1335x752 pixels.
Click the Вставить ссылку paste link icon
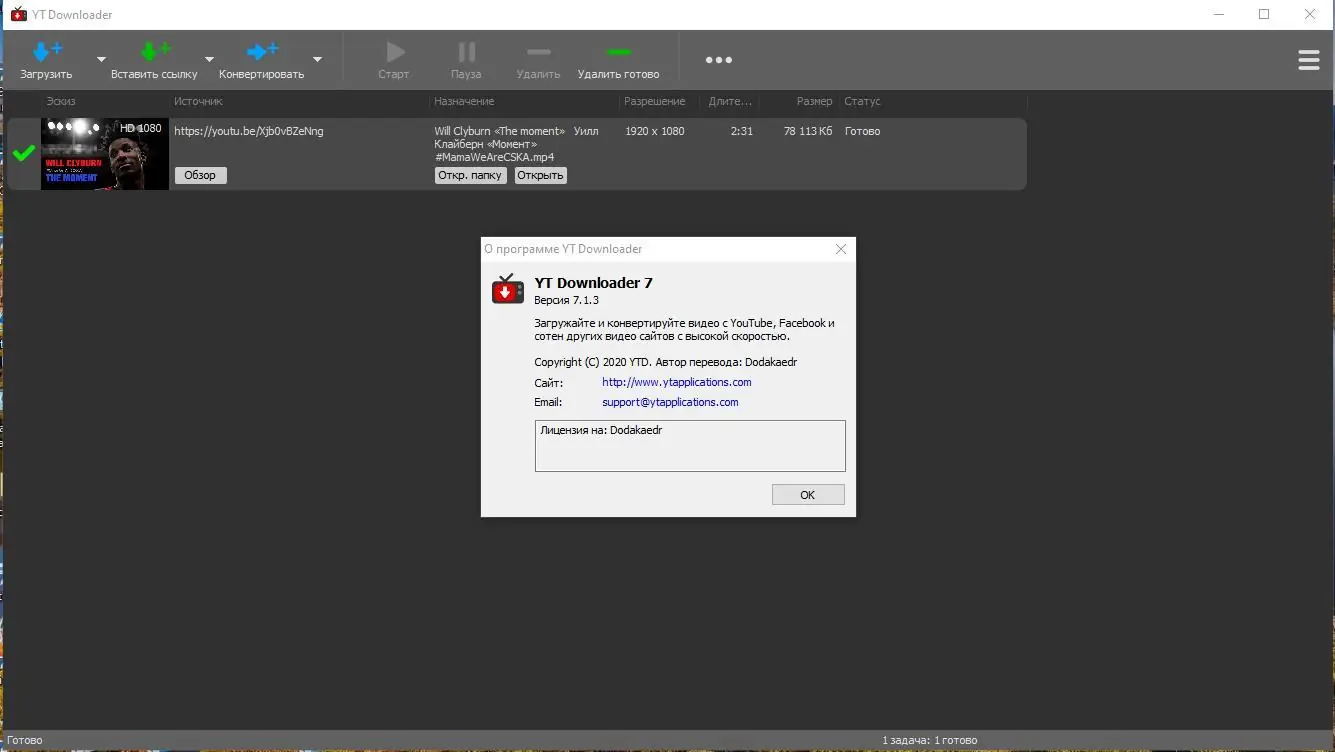point(155,50)
